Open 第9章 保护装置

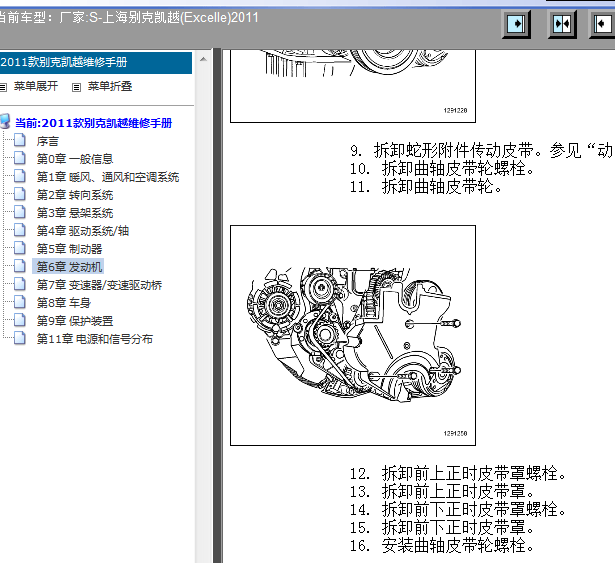75,321
